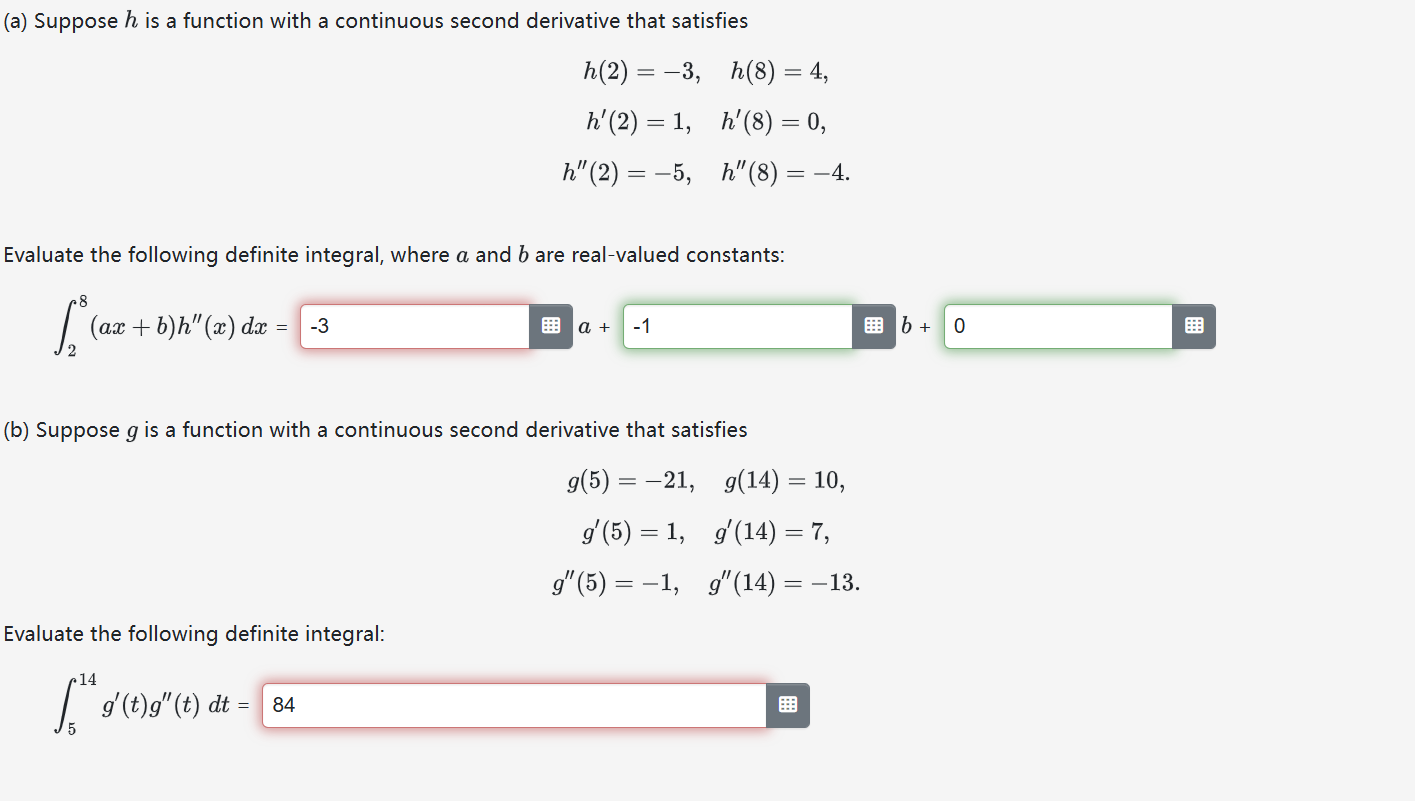Open the equation editor on the red-bordered -3 field
This screenshot has height=801, width=1415.
click(551, 326)
